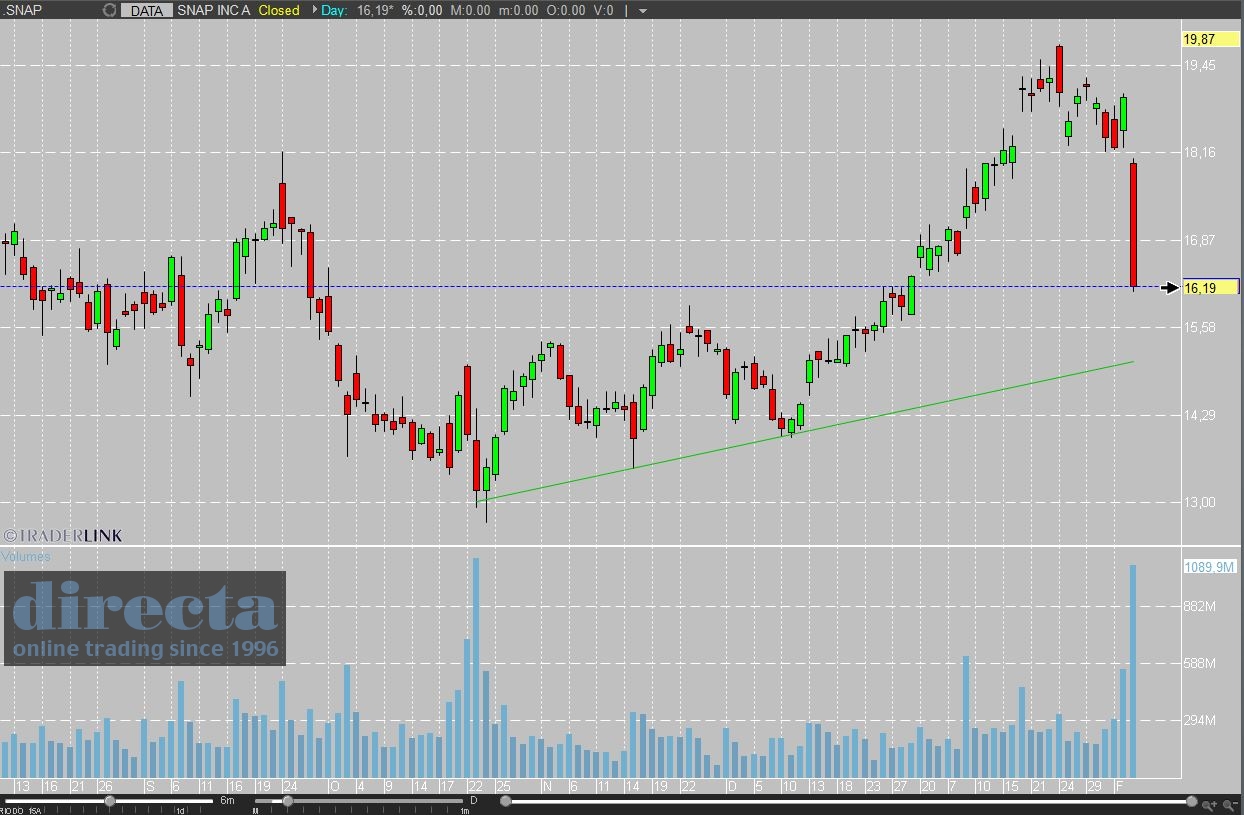
Task: Click the timeframe slider handle near D
Action: coord(287,801)
